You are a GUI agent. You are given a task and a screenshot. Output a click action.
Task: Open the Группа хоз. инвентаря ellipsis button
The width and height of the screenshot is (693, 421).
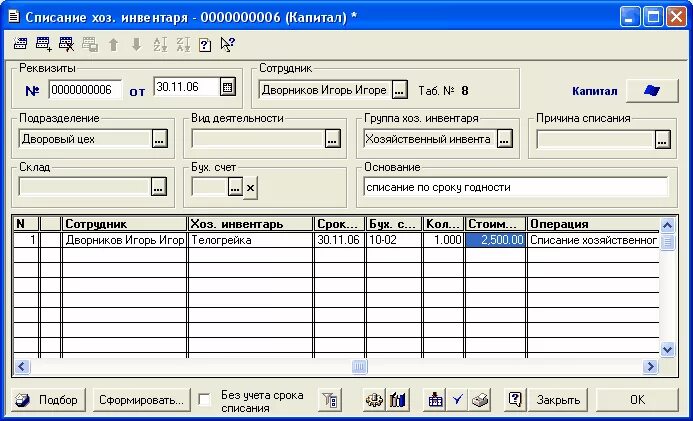505,139
